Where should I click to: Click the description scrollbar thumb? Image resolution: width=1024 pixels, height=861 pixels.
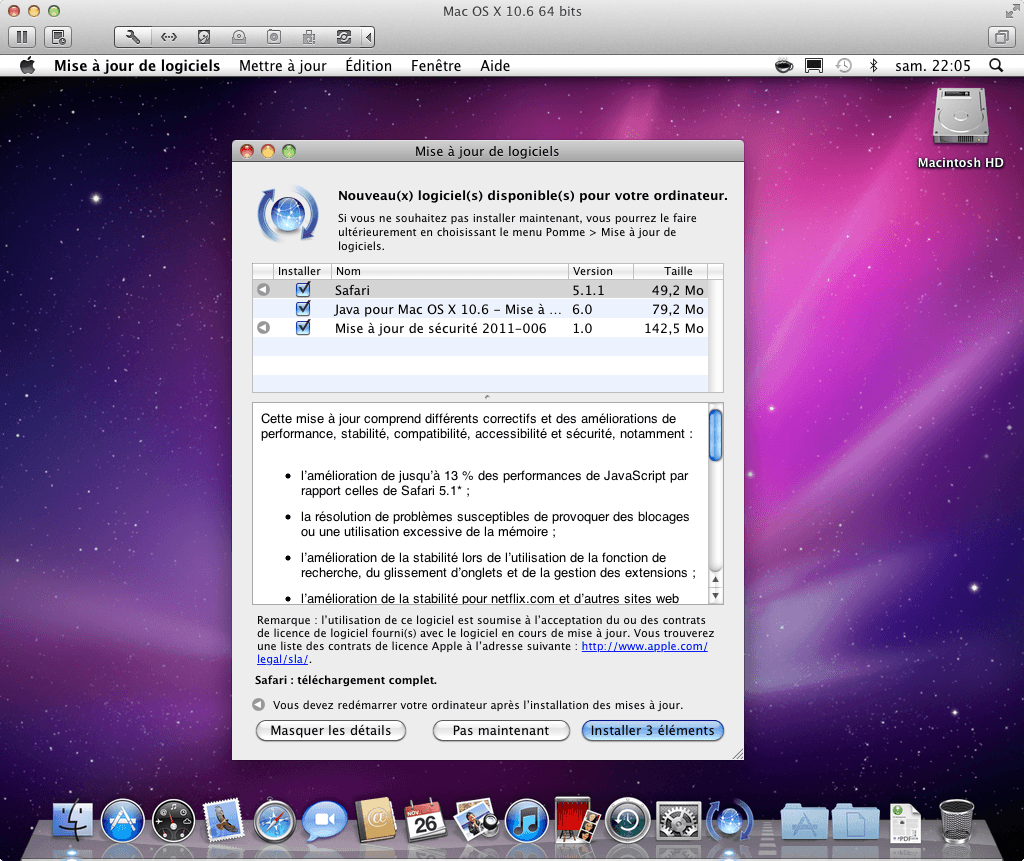pos(716,435)
